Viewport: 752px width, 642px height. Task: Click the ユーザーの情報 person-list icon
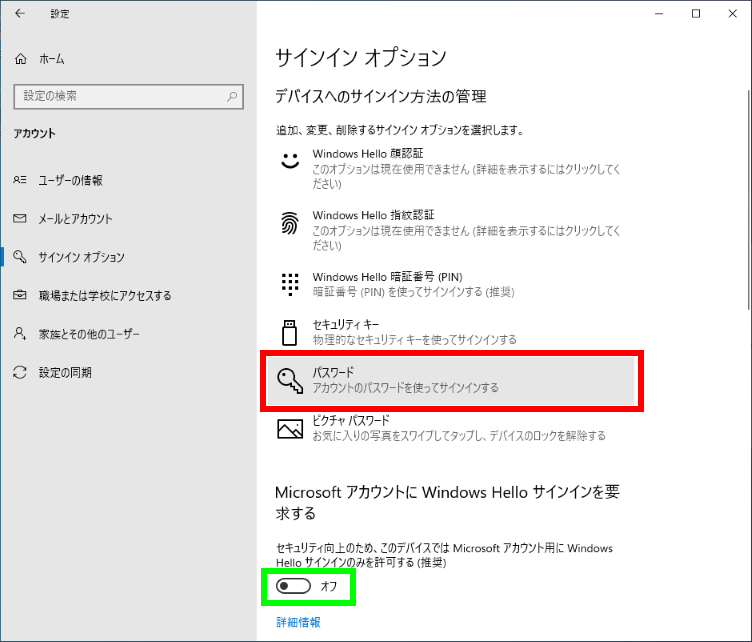tap(20, 180)
